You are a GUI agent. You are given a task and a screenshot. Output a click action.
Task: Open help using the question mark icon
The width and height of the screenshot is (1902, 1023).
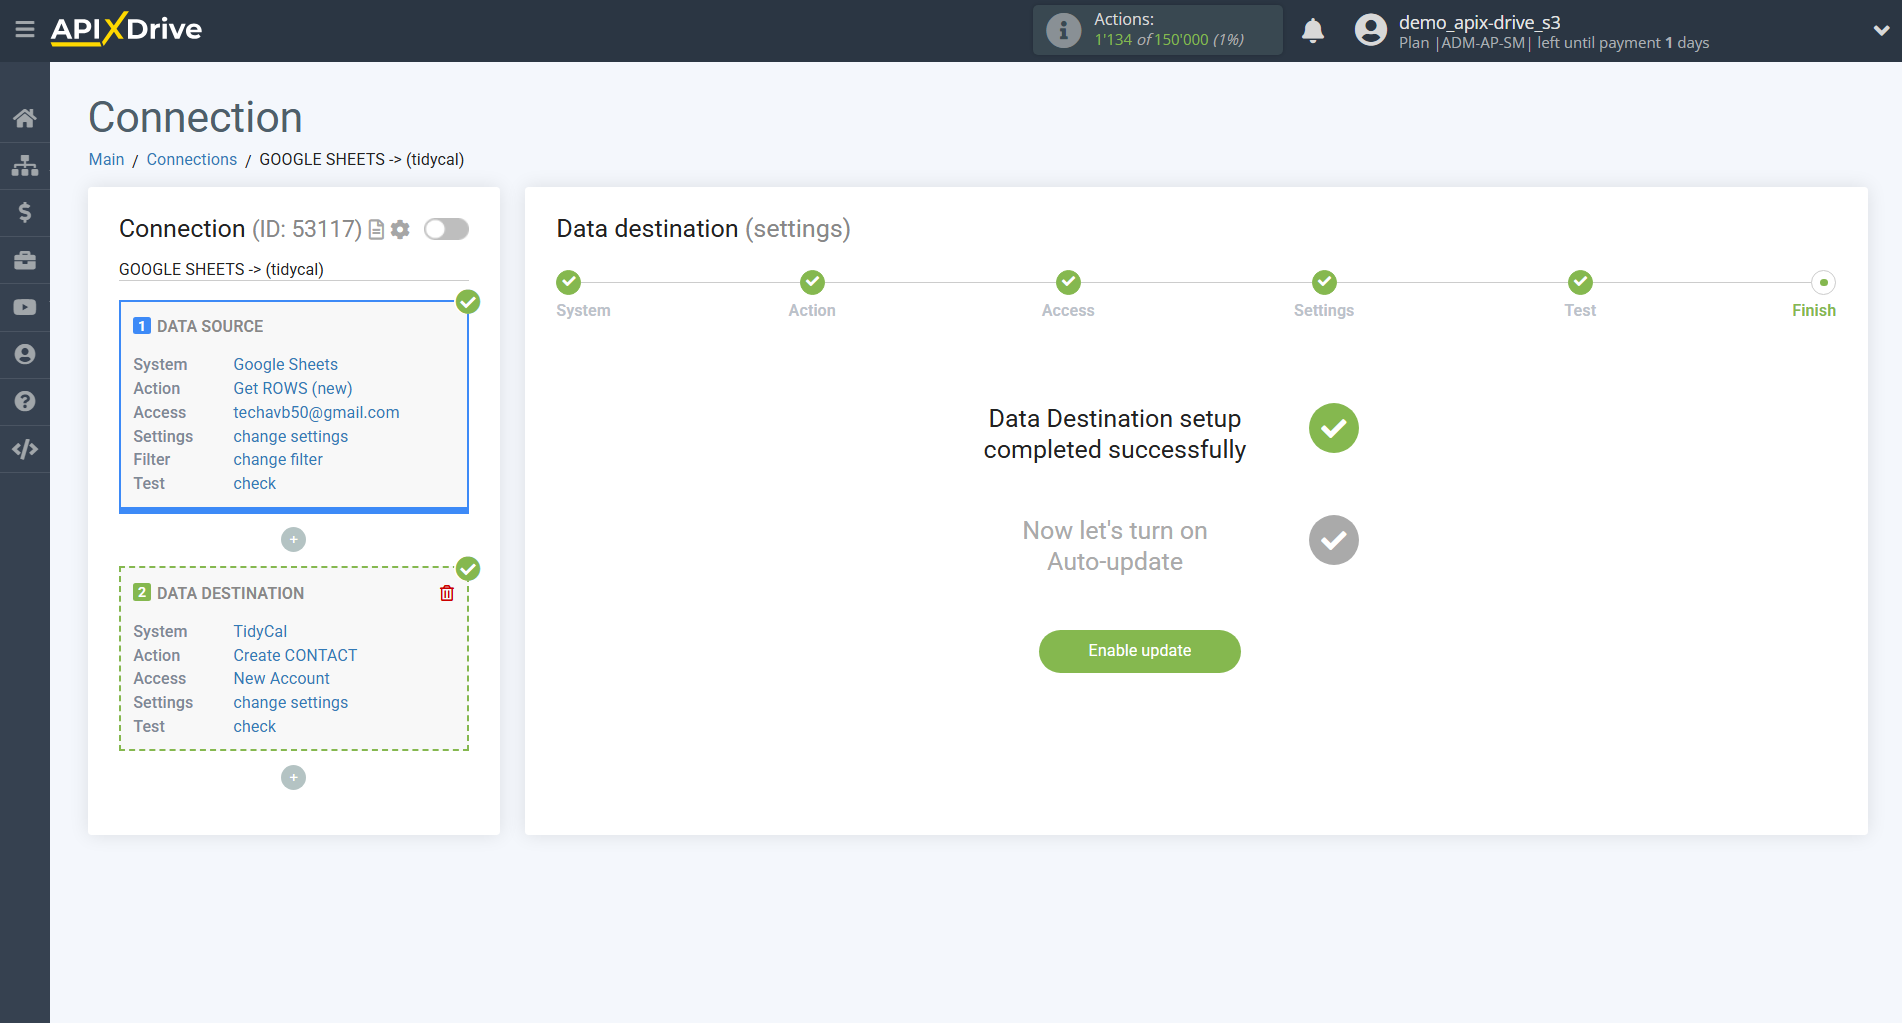(x=25, y=400)
